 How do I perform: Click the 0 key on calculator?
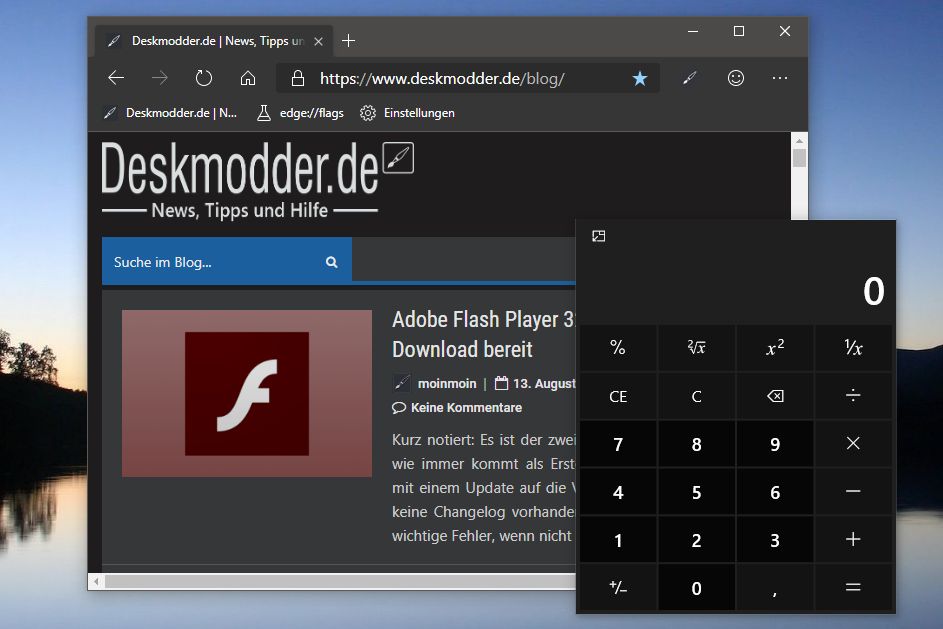point(696,588)
